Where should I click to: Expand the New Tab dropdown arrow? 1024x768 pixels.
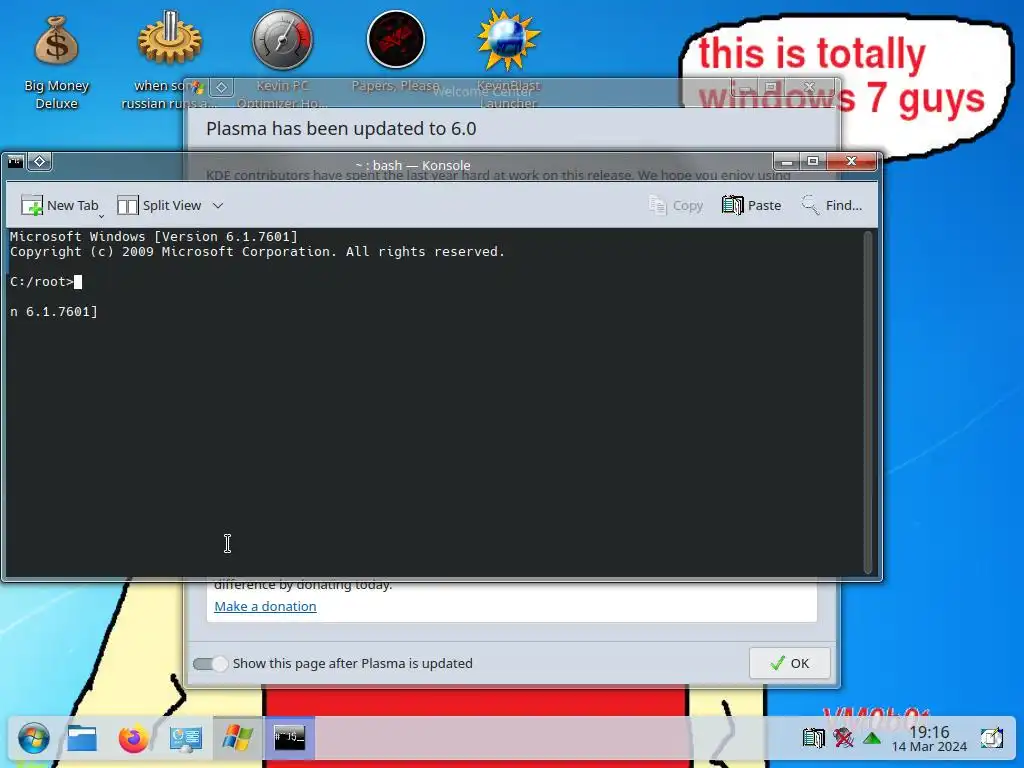click(x=101, y=215)
